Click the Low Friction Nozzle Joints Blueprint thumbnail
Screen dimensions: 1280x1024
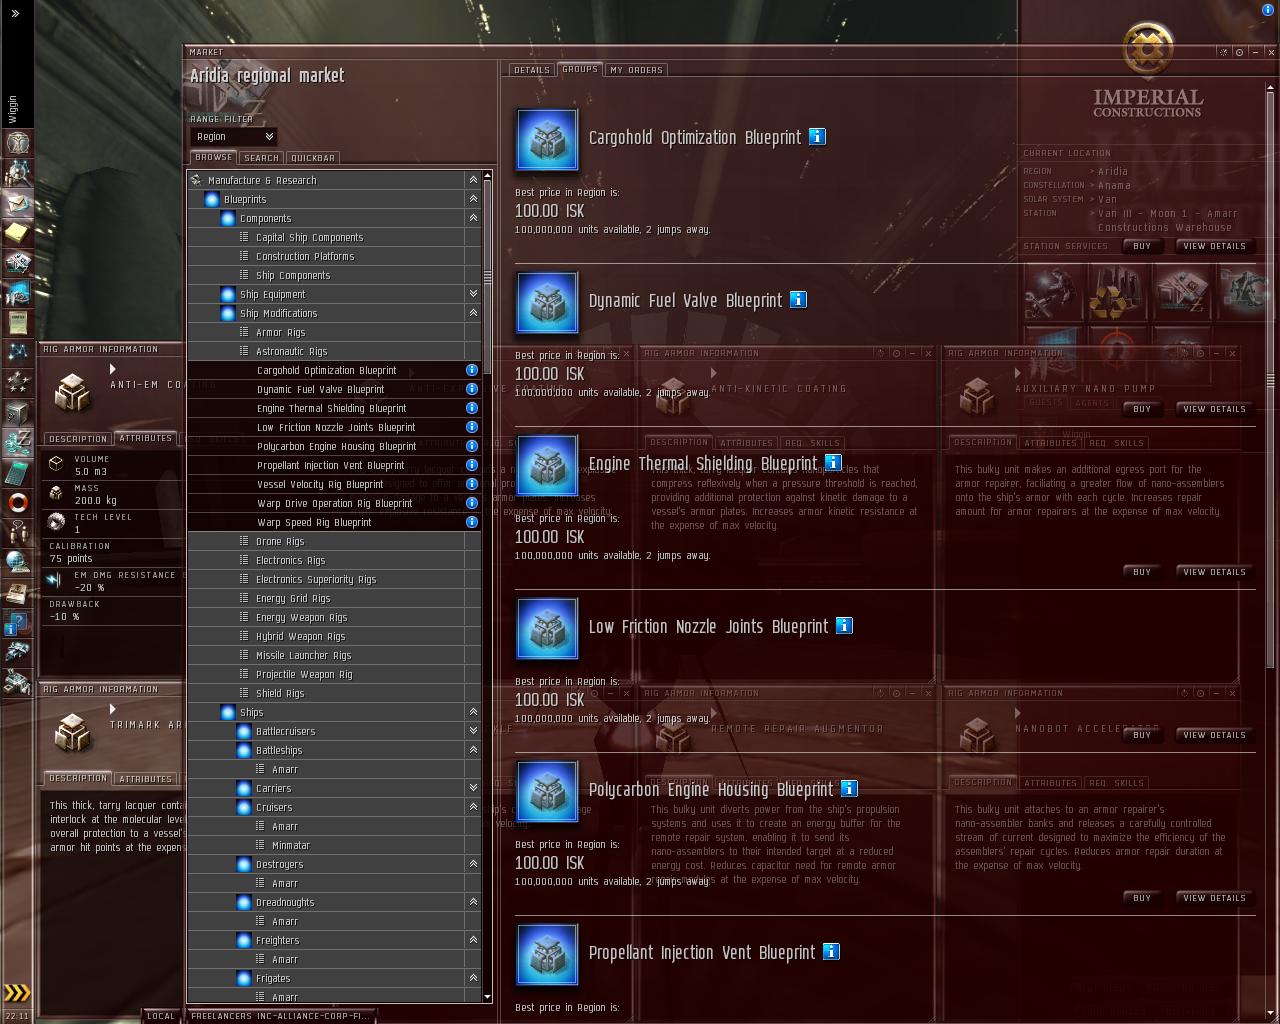click(x=547, y=629)
